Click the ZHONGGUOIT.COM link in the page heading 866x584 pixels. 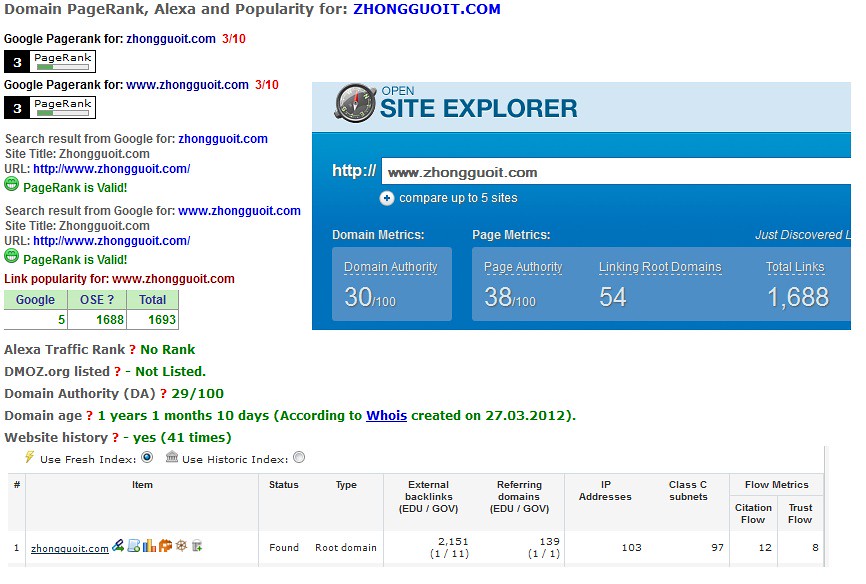click(427, 9)
